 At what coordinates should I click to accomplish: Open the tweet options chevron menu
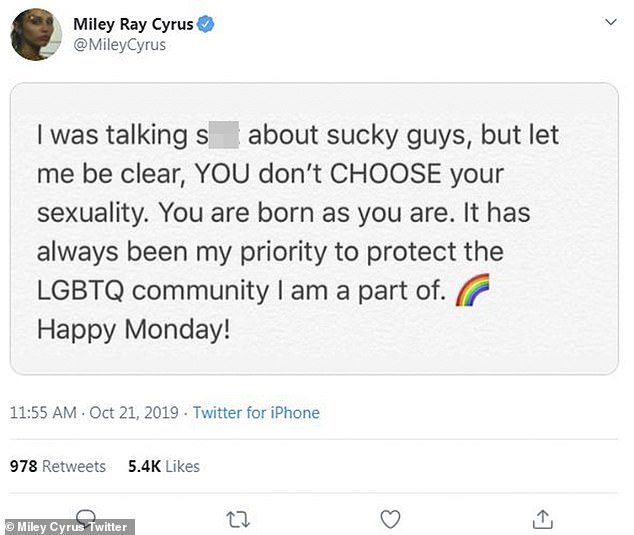click(611, 22)
